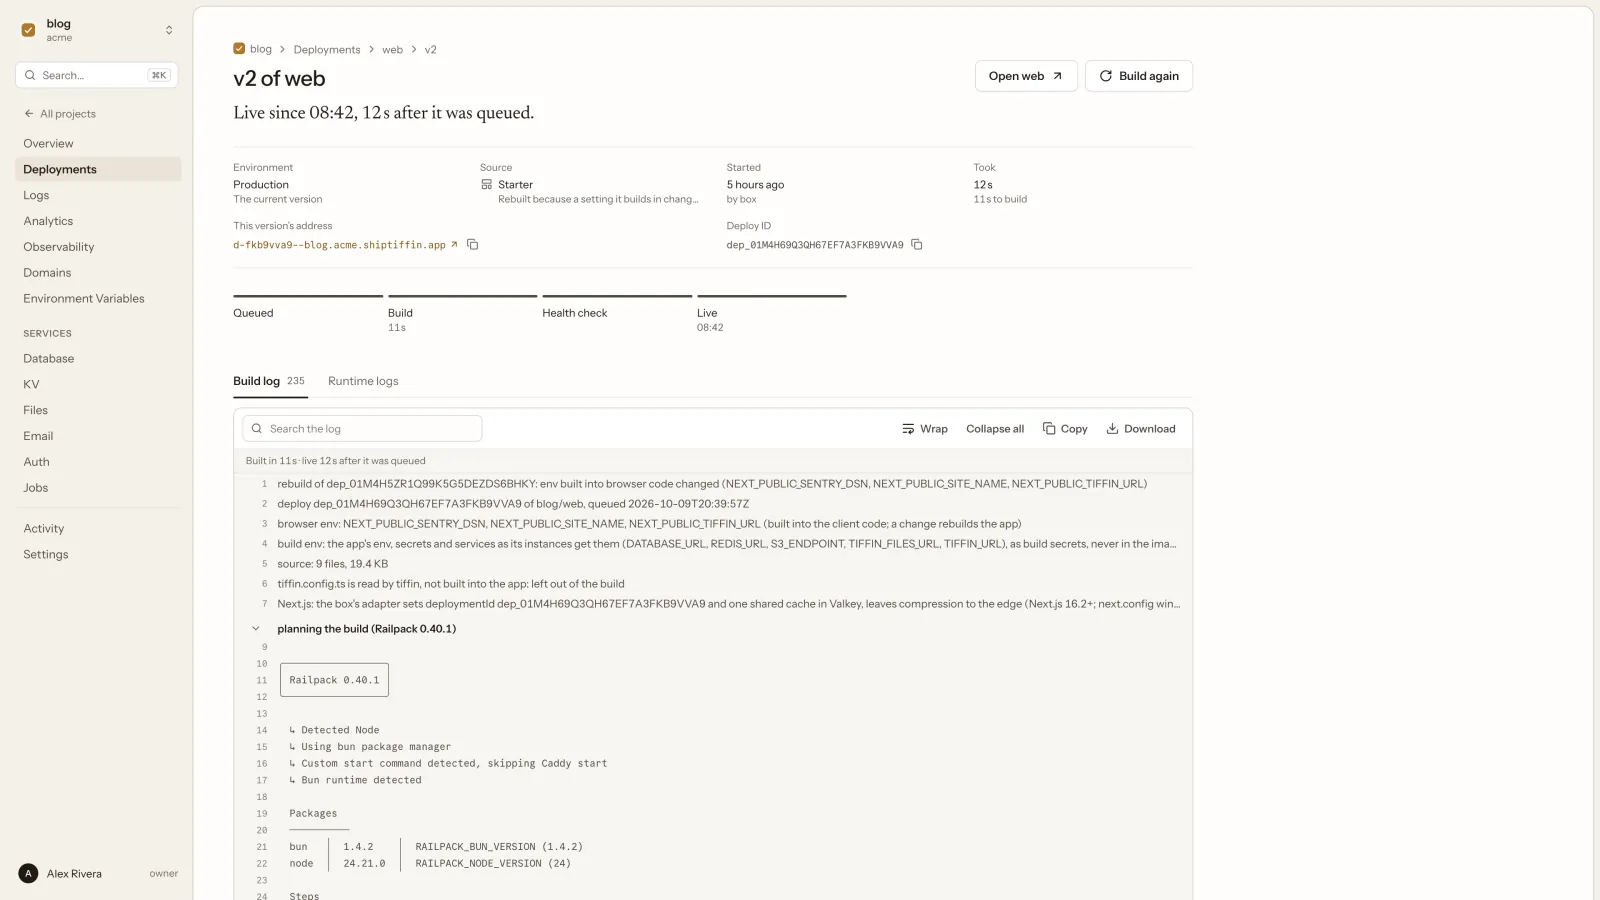The width and height of the screenshot is (1600, 900).
Task: Collapse all log sections
Action: [995, 429]
